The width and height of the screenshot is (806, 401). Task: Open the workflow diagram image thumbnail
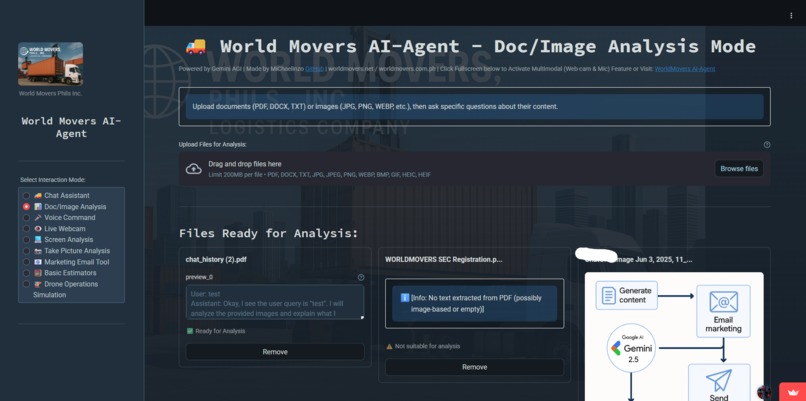[674, 336]
